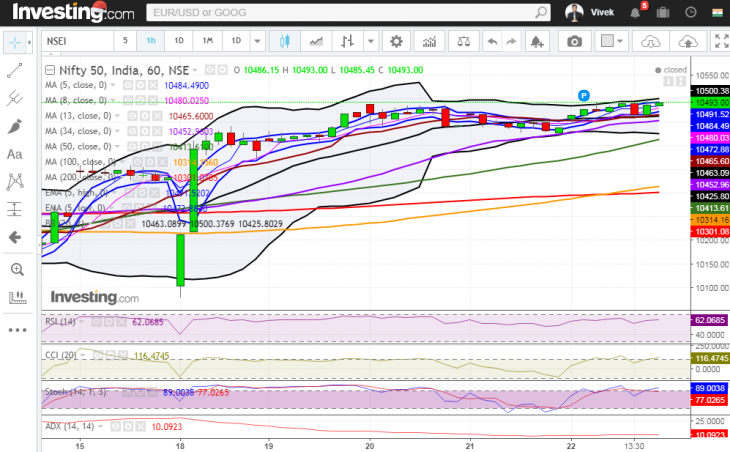Select the trend line drawing tool
Image resolution: width=730 pixels, height=452 pixels.
14,71
